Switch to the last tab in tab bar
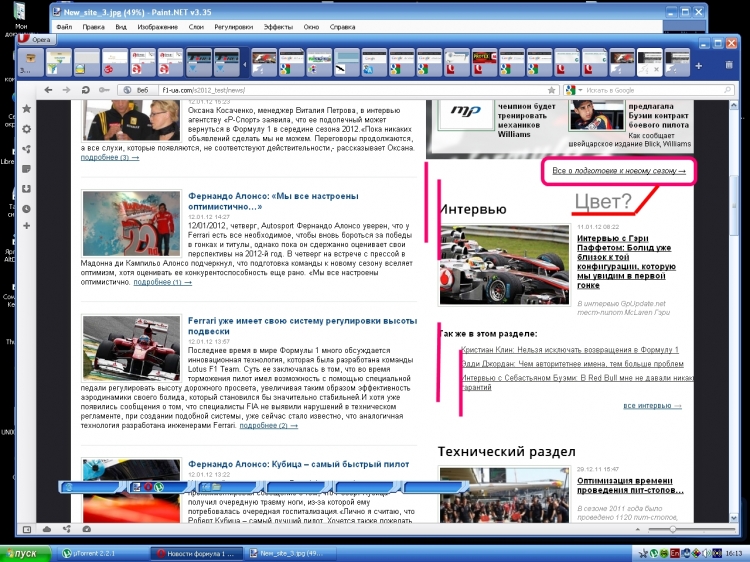Viewport: 750px width, 562px height. point(677,62)
